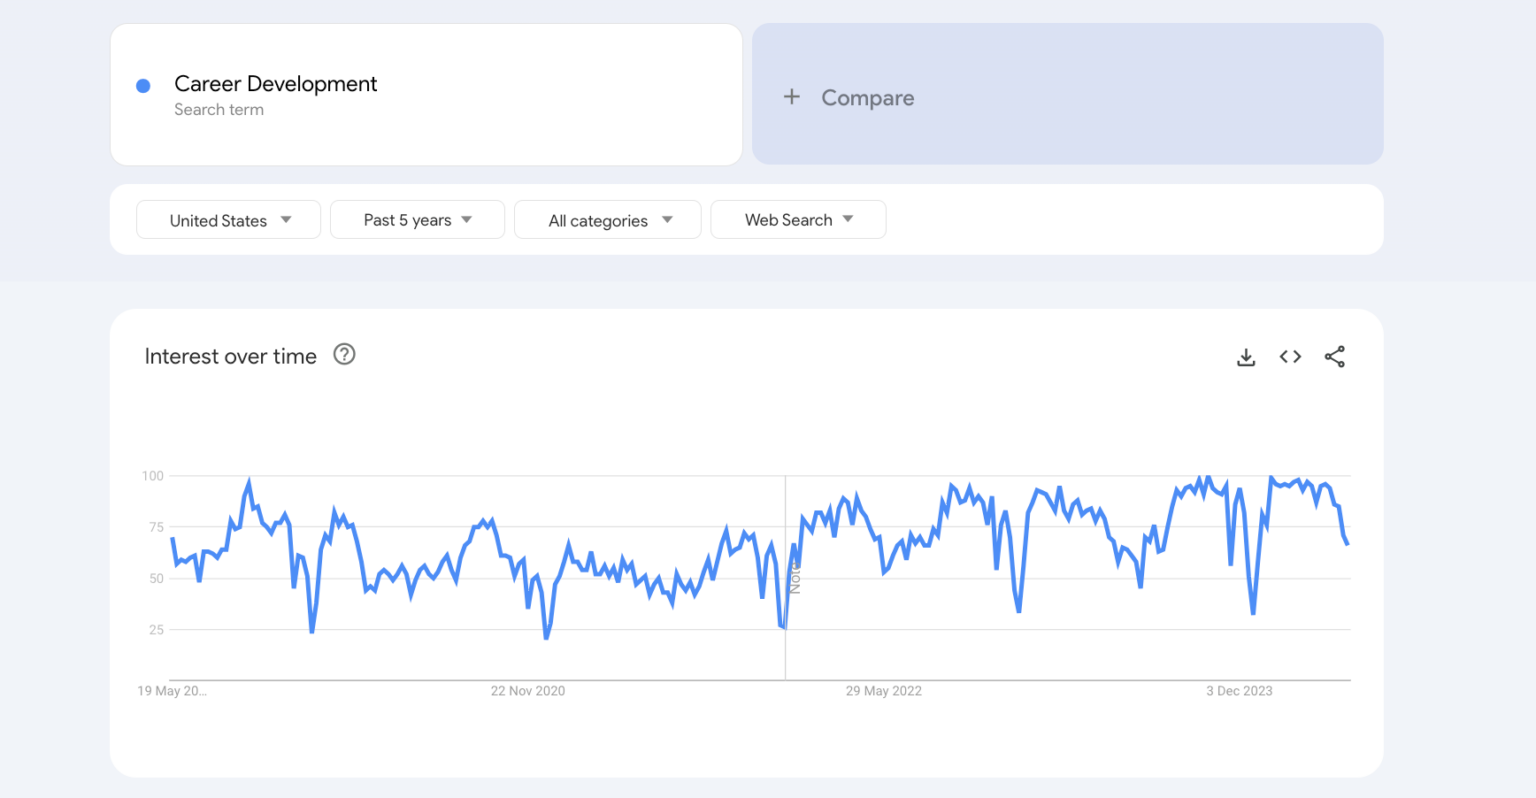Viewport: 1536px width, 798px height.
Task: Click the plus icon to add comparison term
Action: tap(791, 96)
